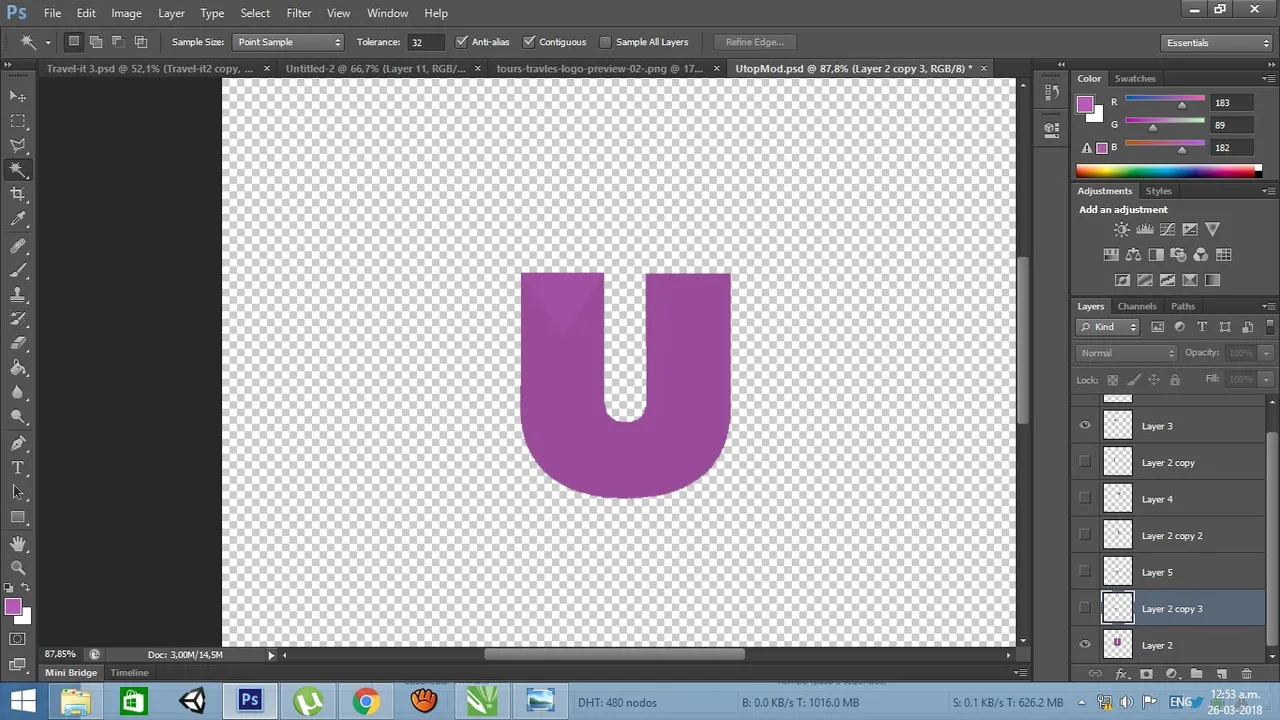This screenshot has height=720, width=1280.
Task: Select the Magic Wand tool in toolbox
Action: coord(18,170)
